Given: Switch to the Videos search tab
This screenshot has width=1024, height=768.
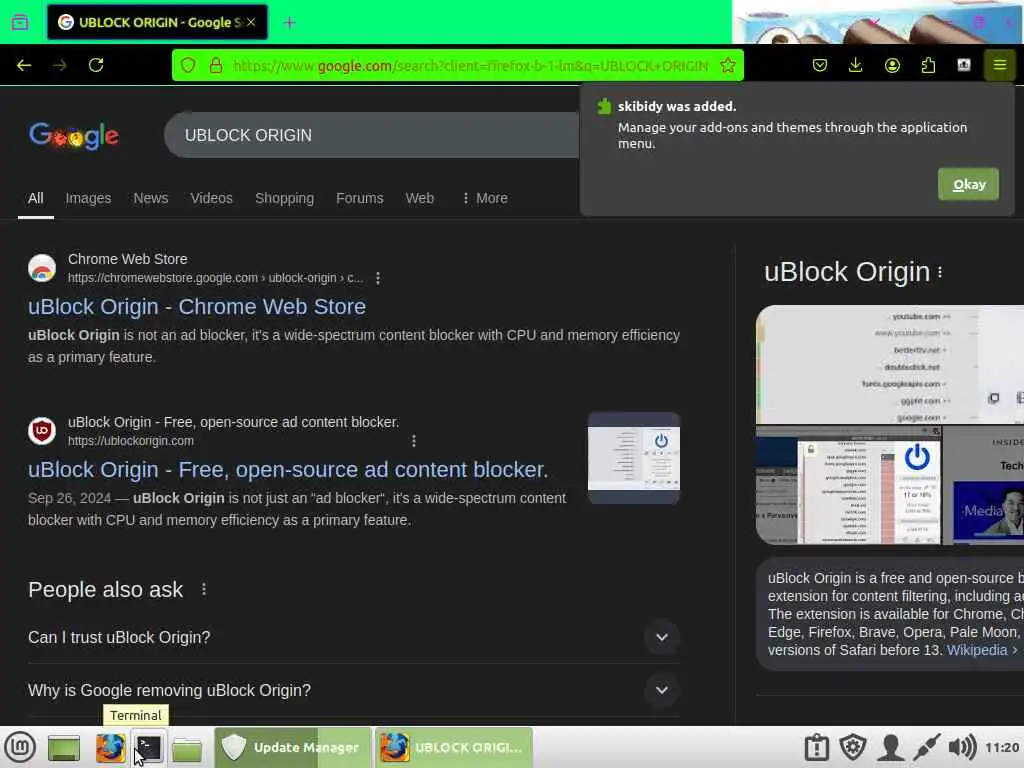Looking at the screenshot, I should (211, 198).
